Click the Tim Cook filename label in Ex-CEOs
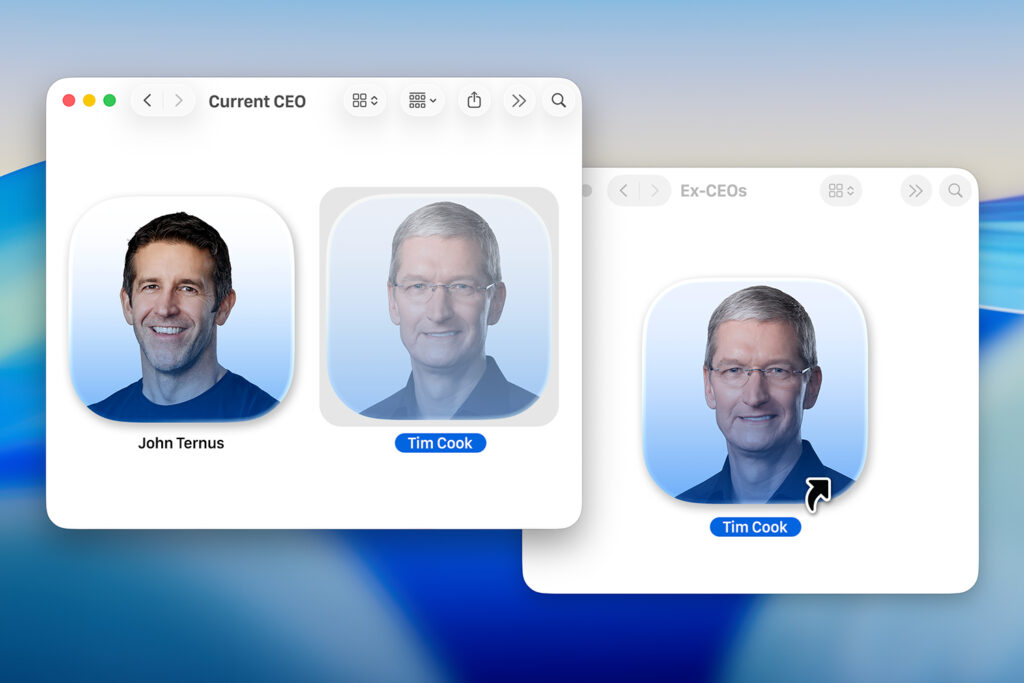This screenshot has width=1024, height=683. pos(755,527)
